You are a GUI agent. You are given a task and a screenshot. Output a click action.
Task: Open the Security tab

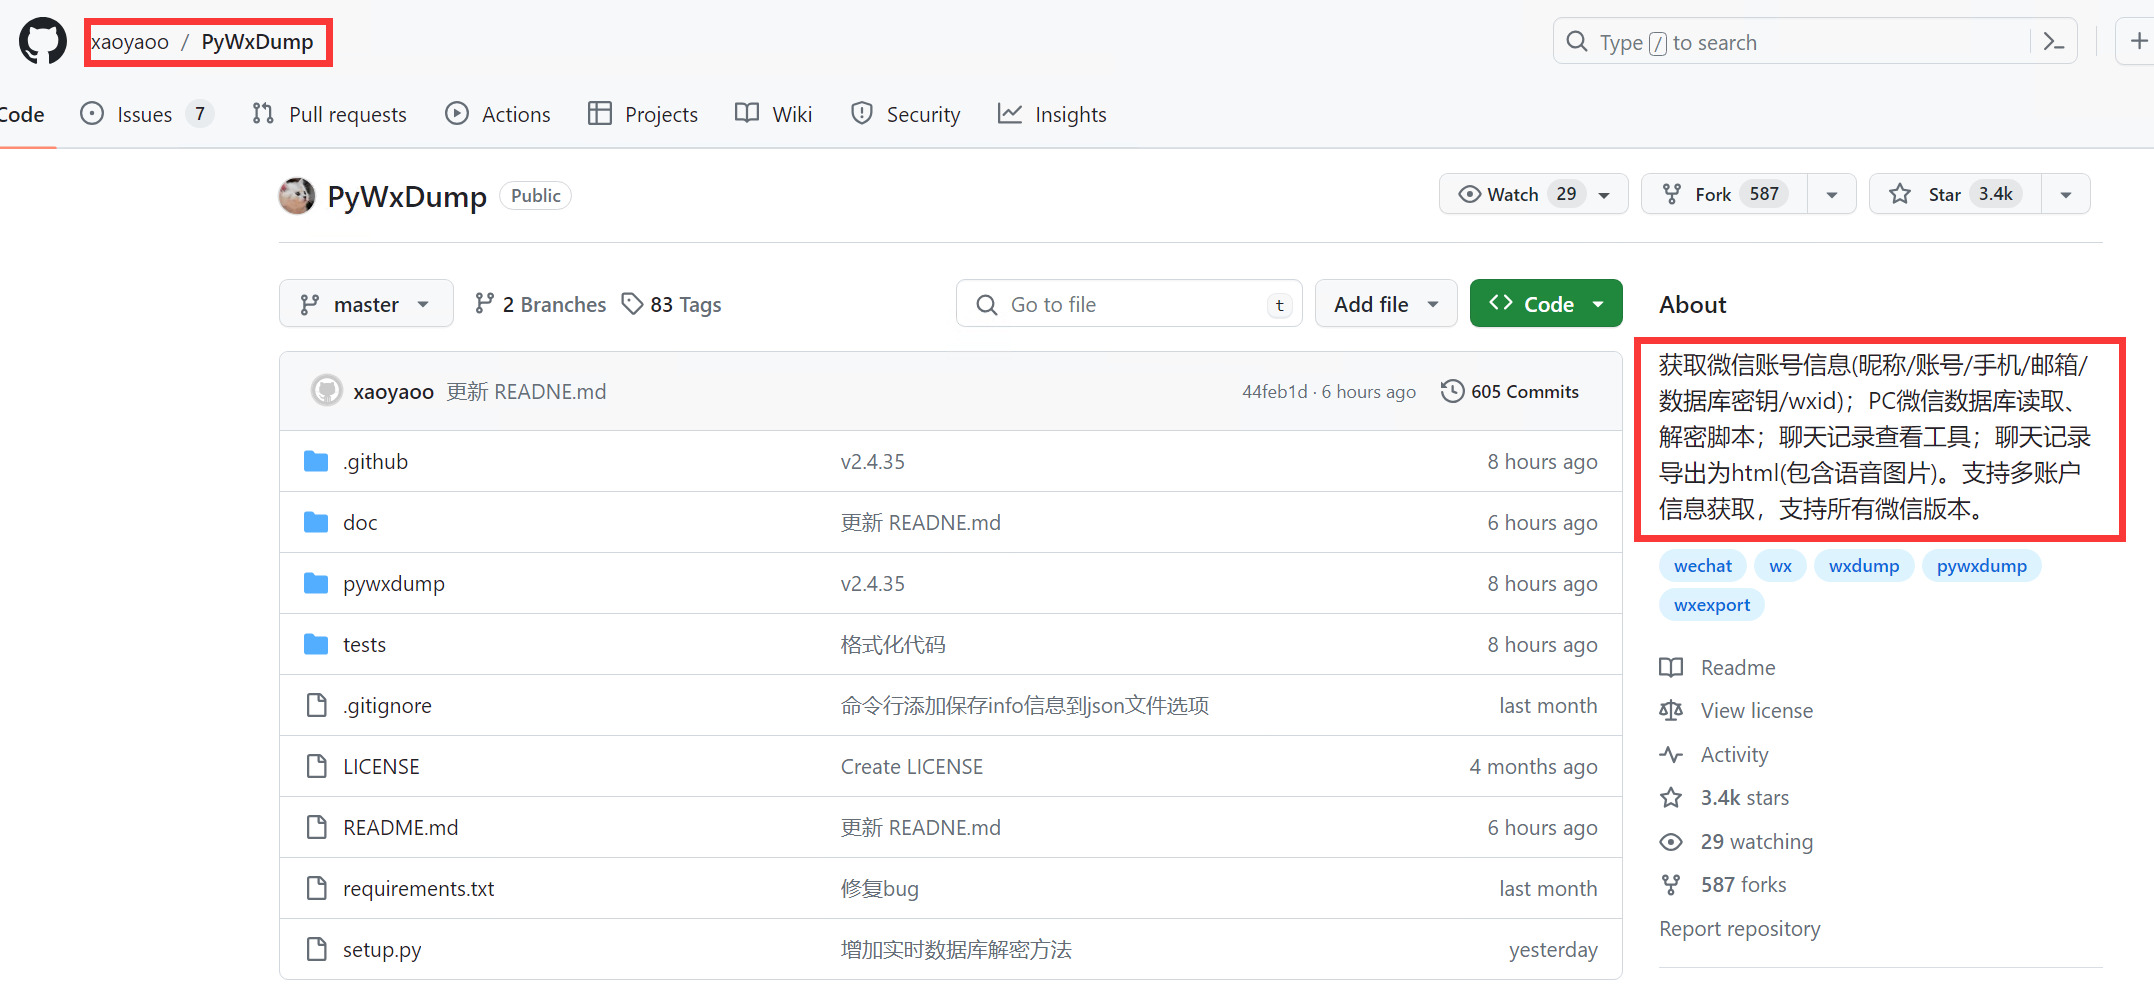905,114
